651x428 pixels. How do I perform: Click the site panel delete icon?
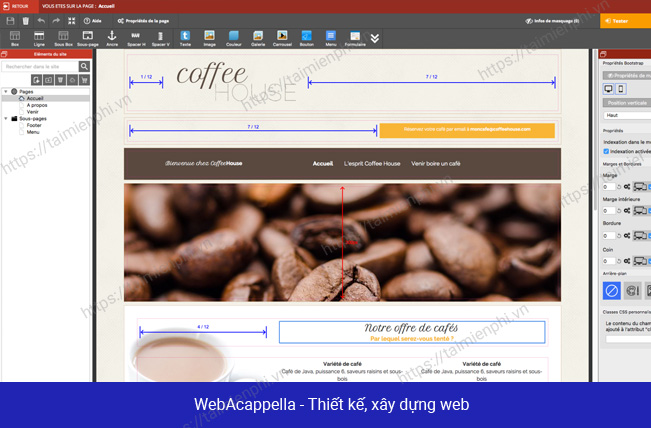(60, 80)
